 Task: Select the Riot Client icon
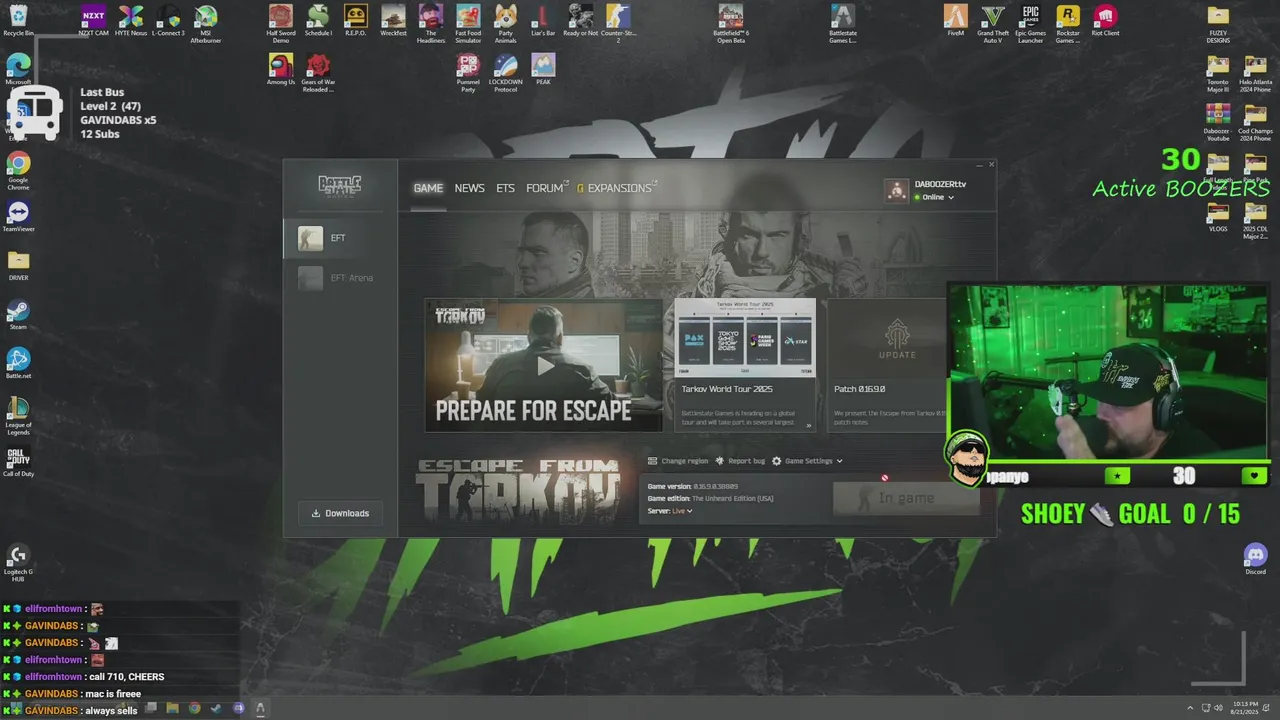tap(1105, 21)
